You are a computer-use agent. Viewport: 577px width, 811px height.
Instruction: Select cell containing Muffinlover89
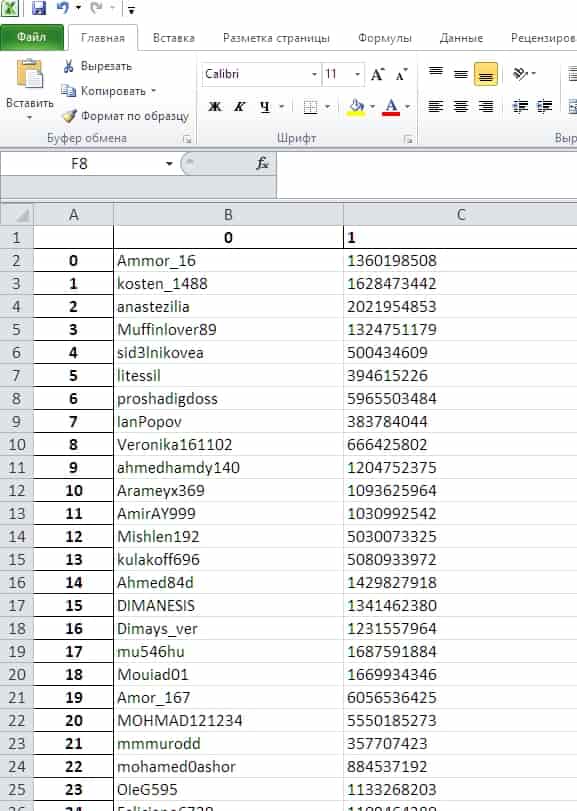[x=228, y=329]
